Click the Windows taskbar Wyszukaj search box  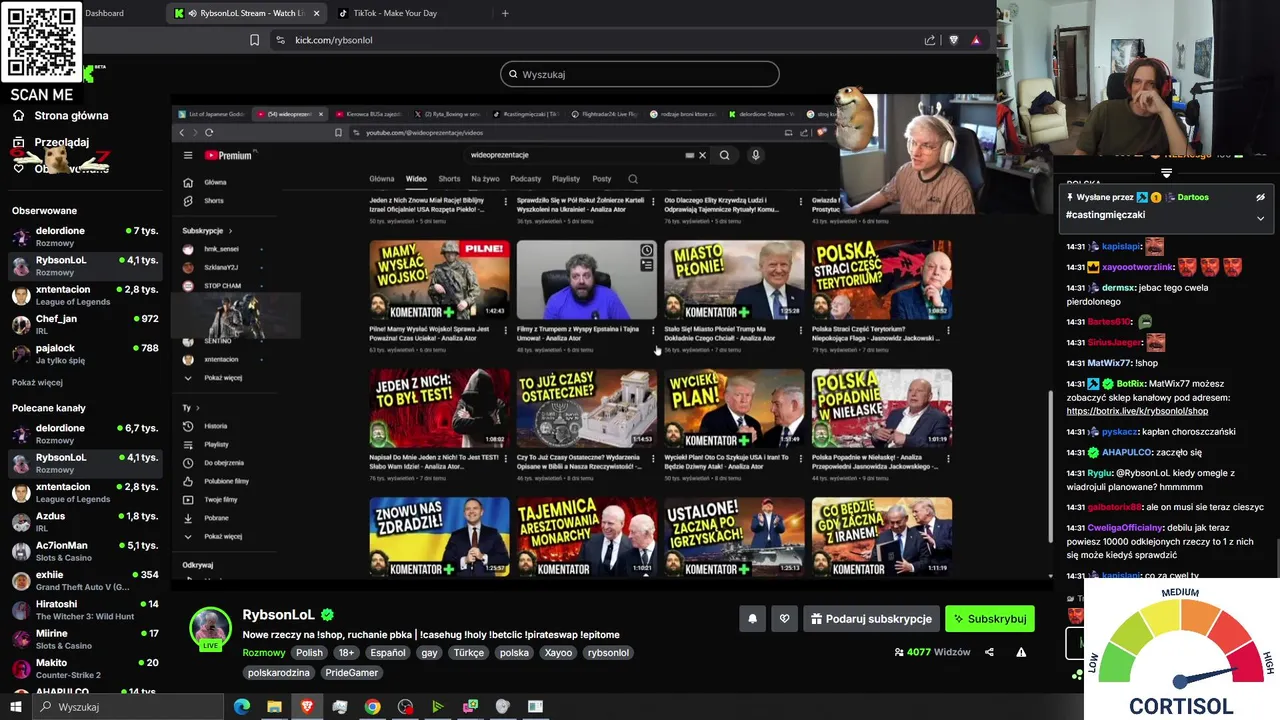(x=128, y=707)
